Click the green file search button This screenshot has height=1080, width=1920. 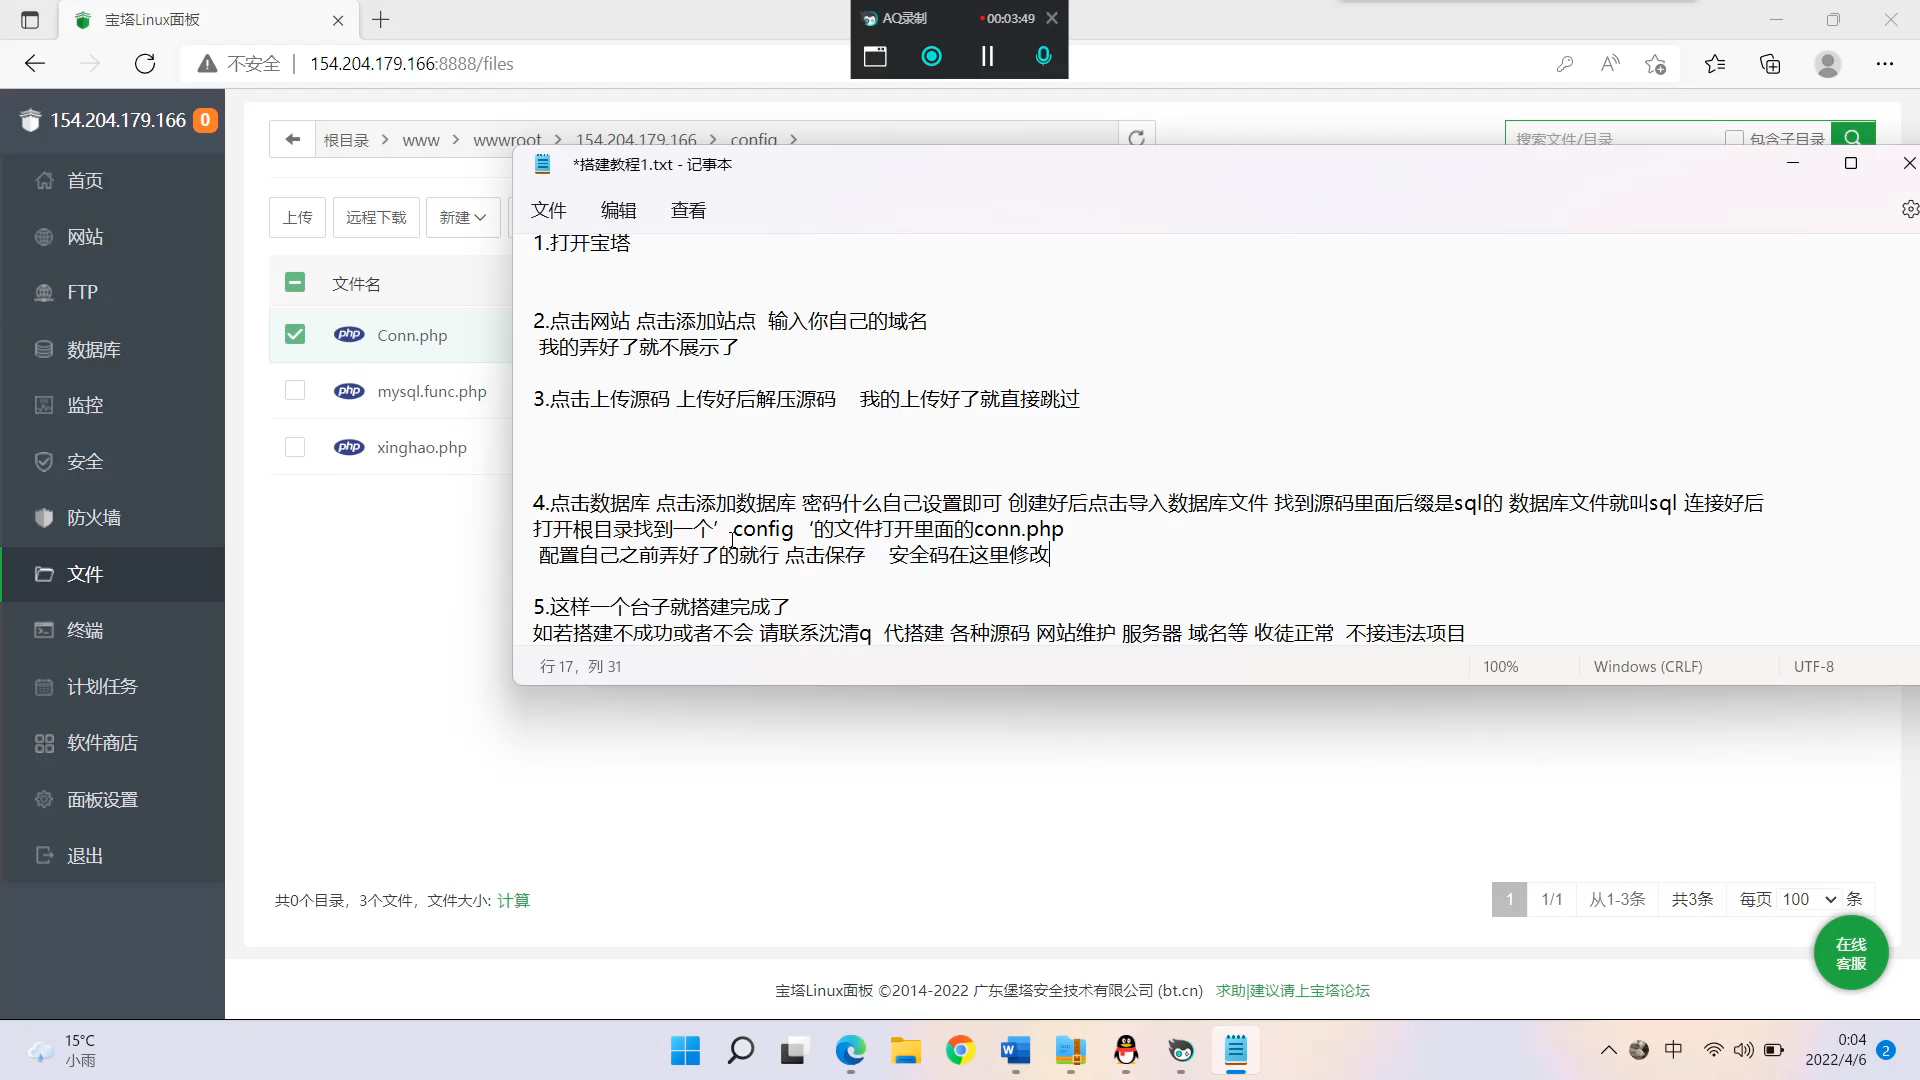coord(1853,138)
